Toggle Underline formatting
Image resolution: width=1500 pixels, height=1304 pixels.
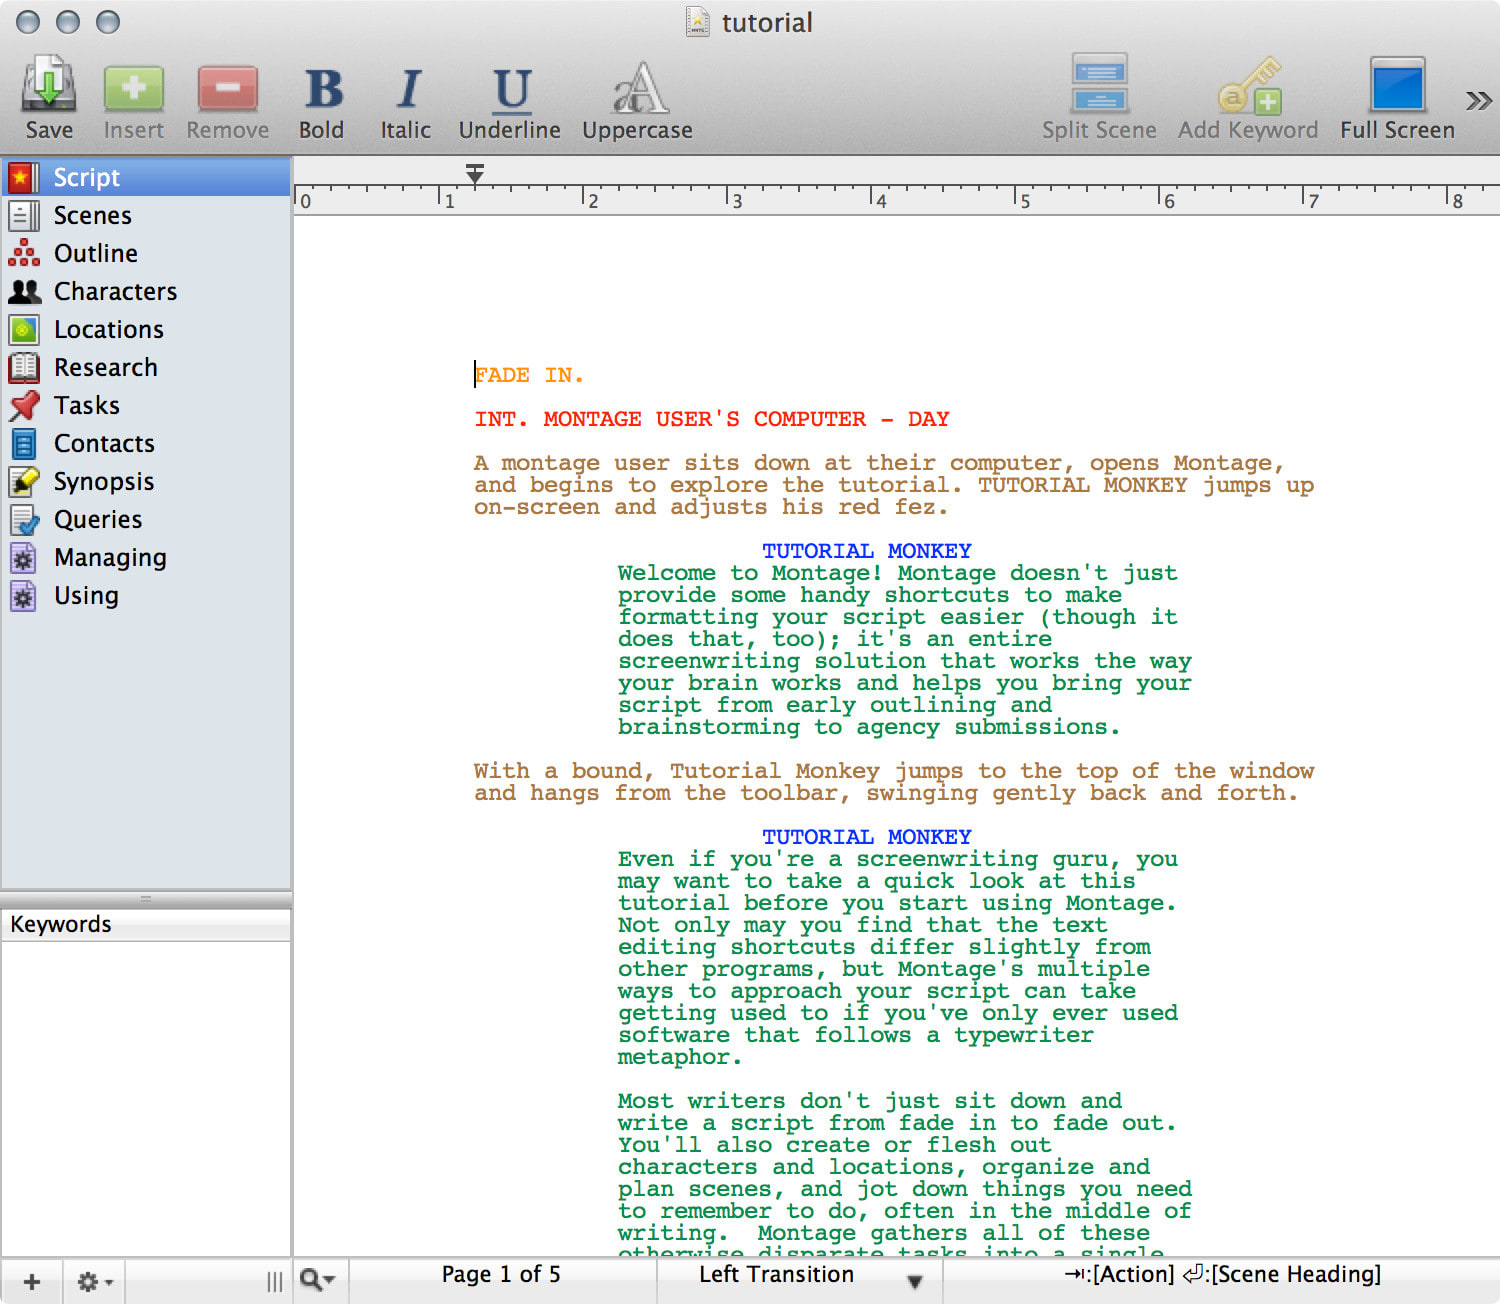[x=510, y=88]
